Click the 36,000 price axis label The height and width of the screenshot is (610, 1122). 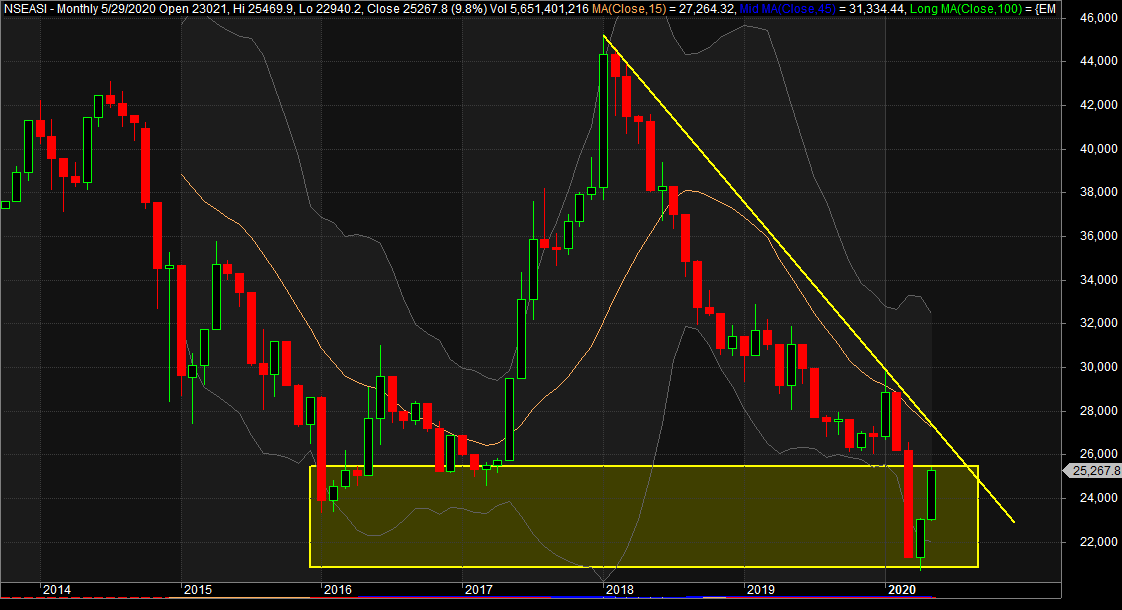click(x=1098, y=236)
